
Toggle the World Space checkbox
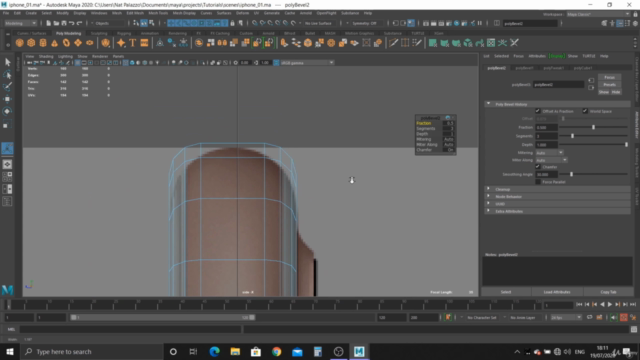pos(585,111)
